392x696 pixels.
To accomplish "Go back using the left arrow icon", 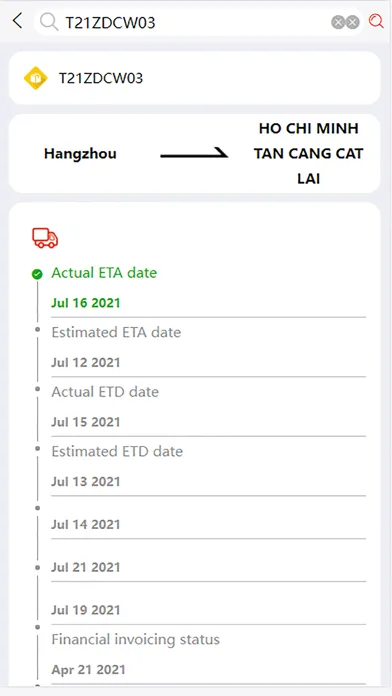I will (x=17, y=21).
